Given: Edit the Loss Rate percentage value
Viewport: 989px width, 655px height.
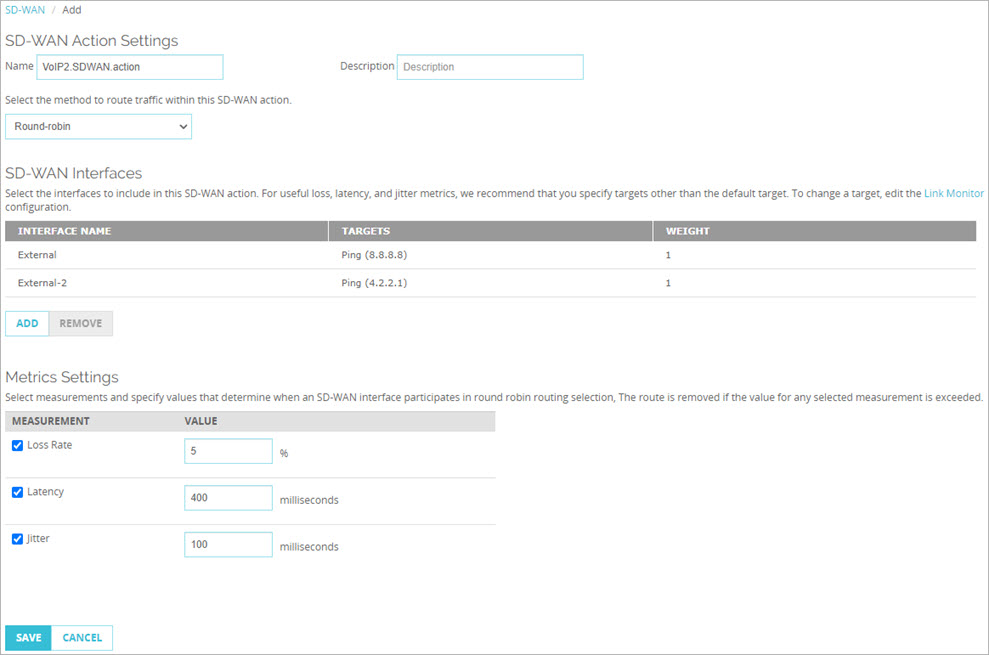Looking at the screenshot, I should click(x=228, y=451).
